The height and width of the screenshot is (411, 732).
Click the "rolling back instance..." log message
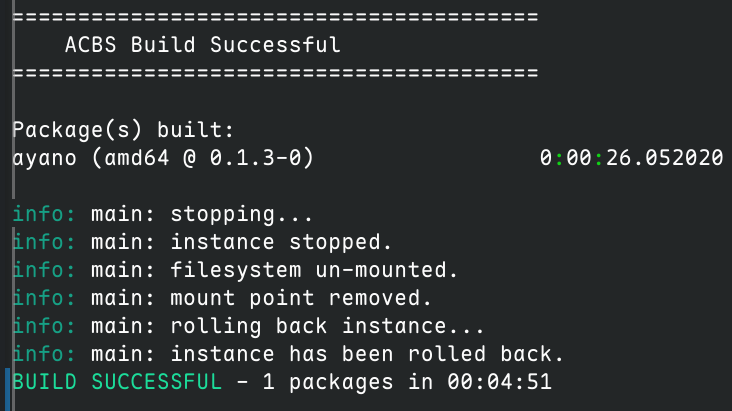click(327, 325)
